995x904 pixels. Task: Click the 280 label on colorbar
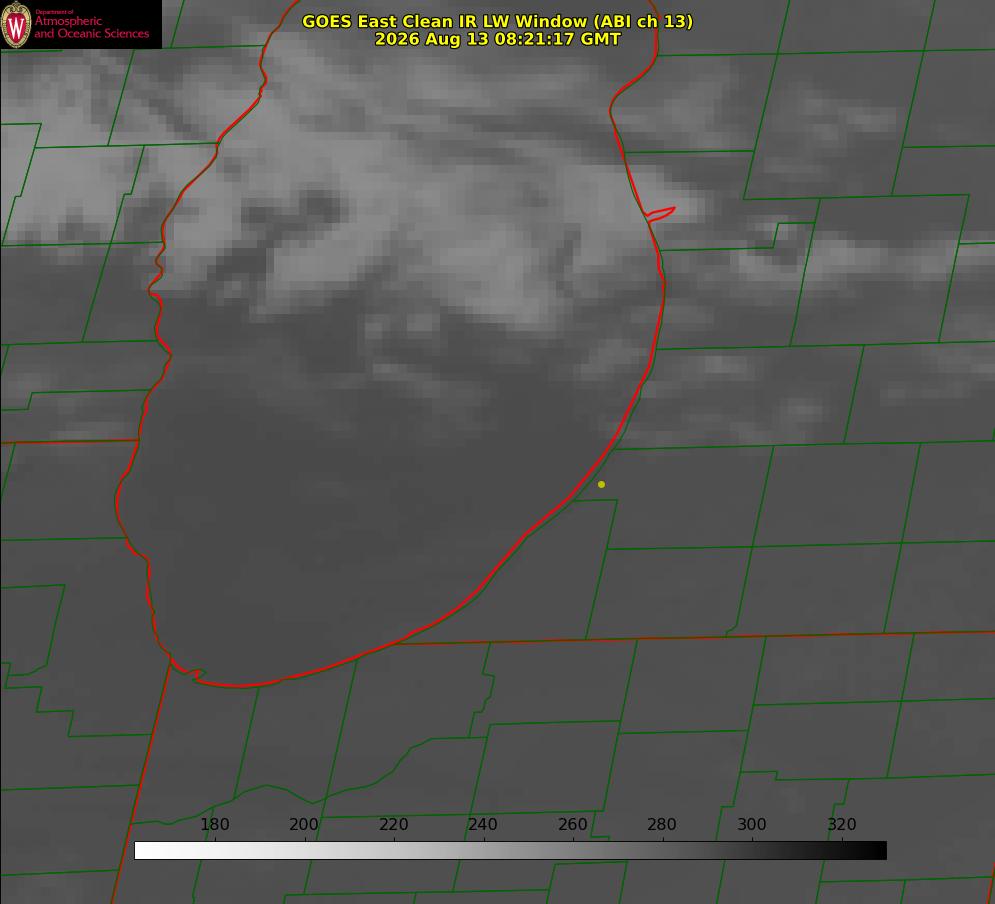pos(662,824)
